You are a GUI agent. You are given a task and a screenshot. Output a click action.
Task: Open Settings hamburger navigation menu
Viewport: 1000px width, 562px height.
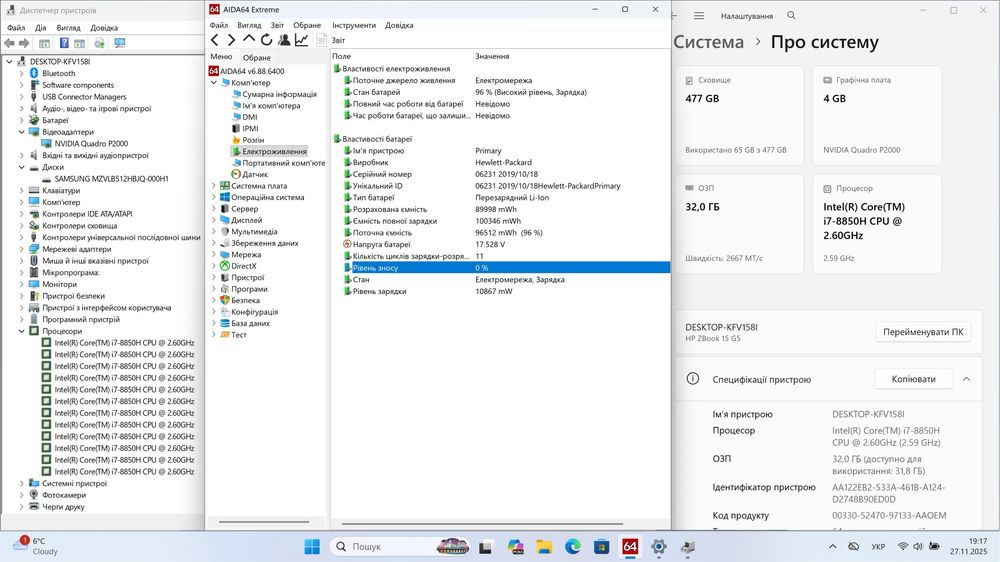pyautogui.click(x=699, y=15)
